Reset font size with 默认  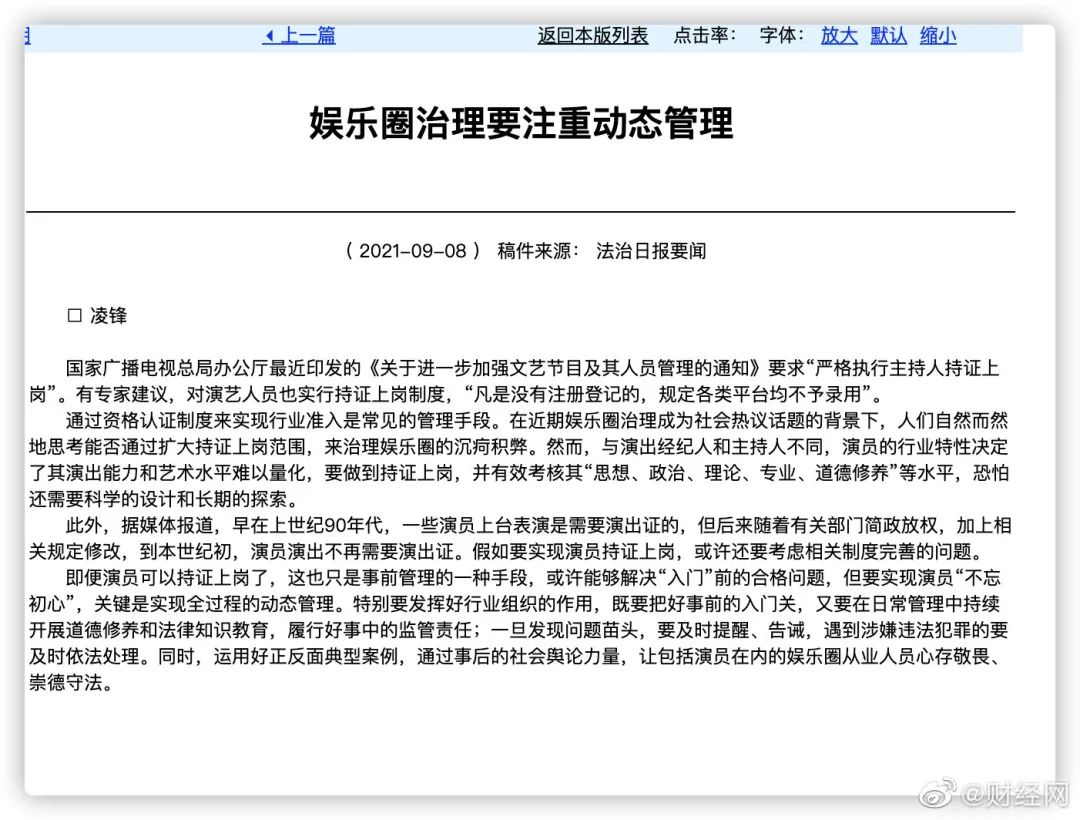[x=888, y=36]
